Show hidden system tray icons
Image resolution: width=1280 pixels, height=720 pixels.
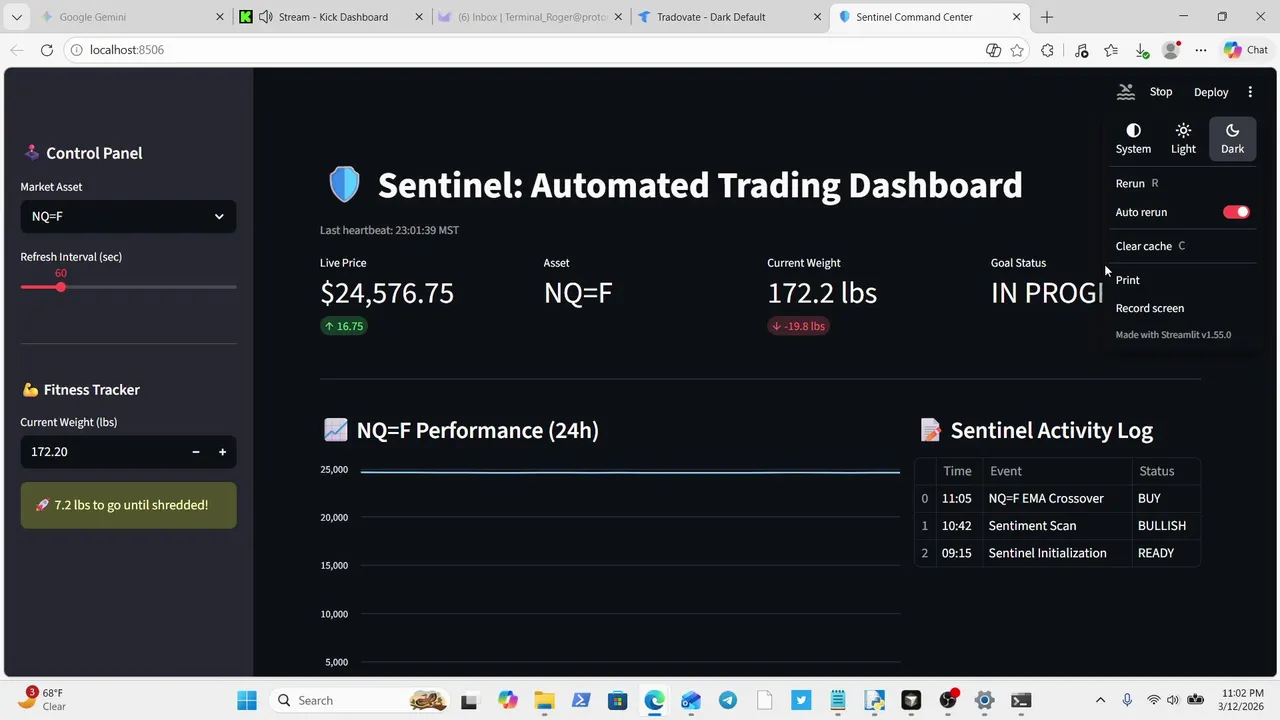click(x=1101, y=700)
